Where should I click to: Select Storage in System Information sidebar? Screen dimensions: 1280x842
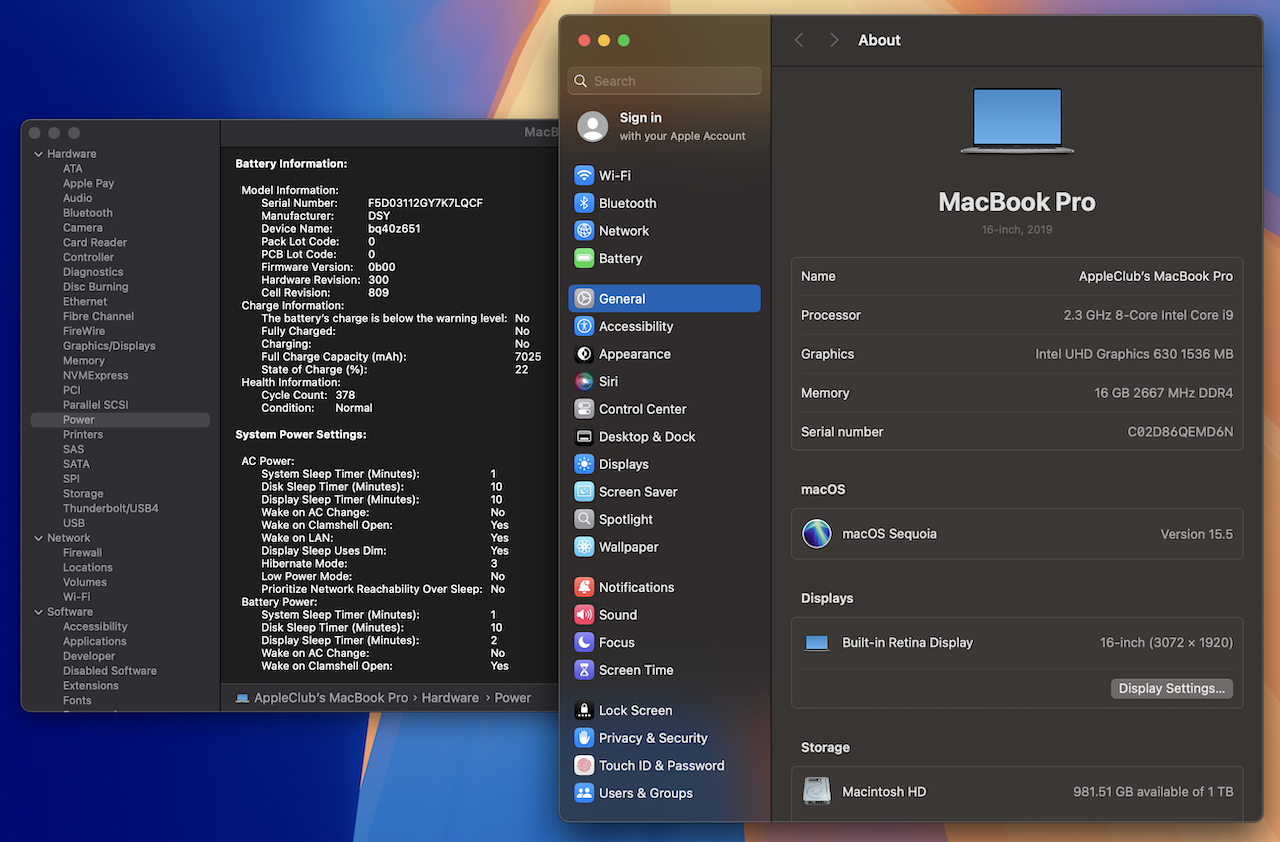coord(83,494)
